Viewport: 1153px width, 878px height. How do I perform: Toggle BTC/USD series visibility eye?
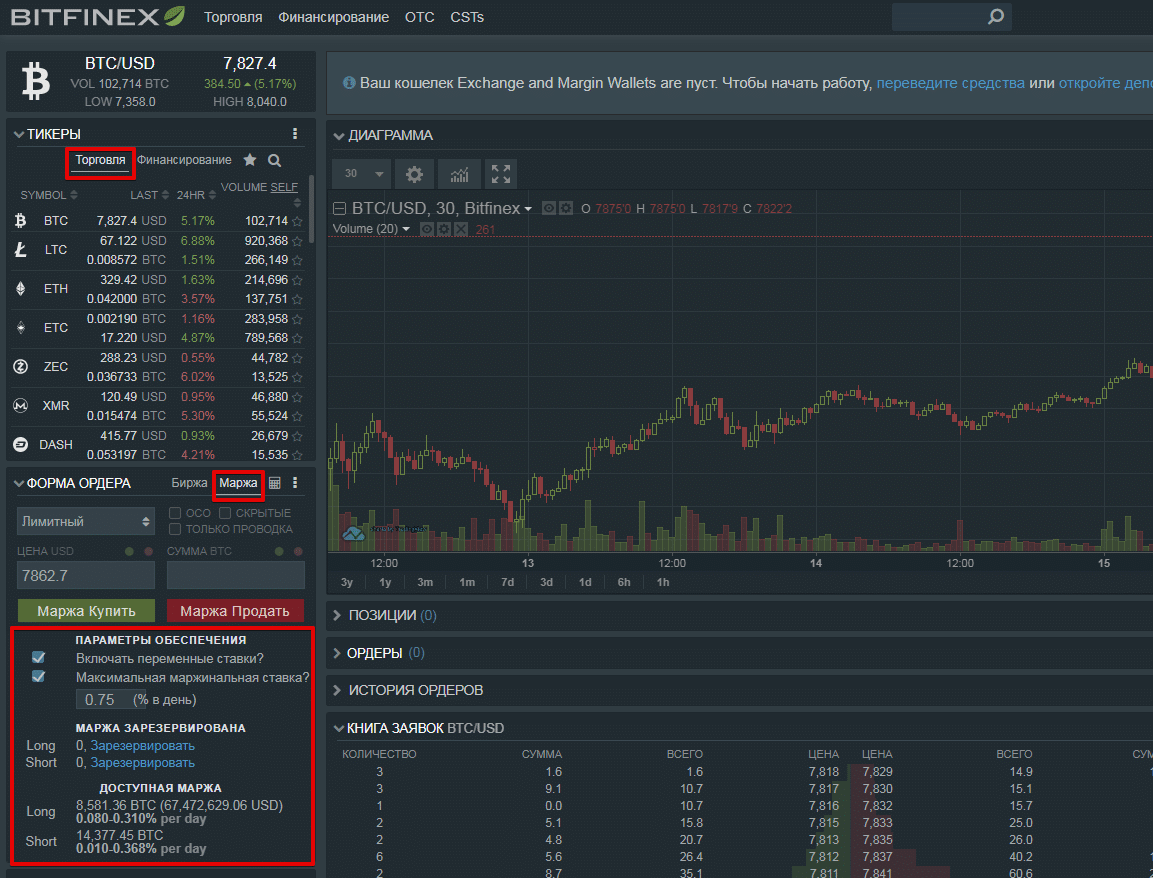pos(549,209)
